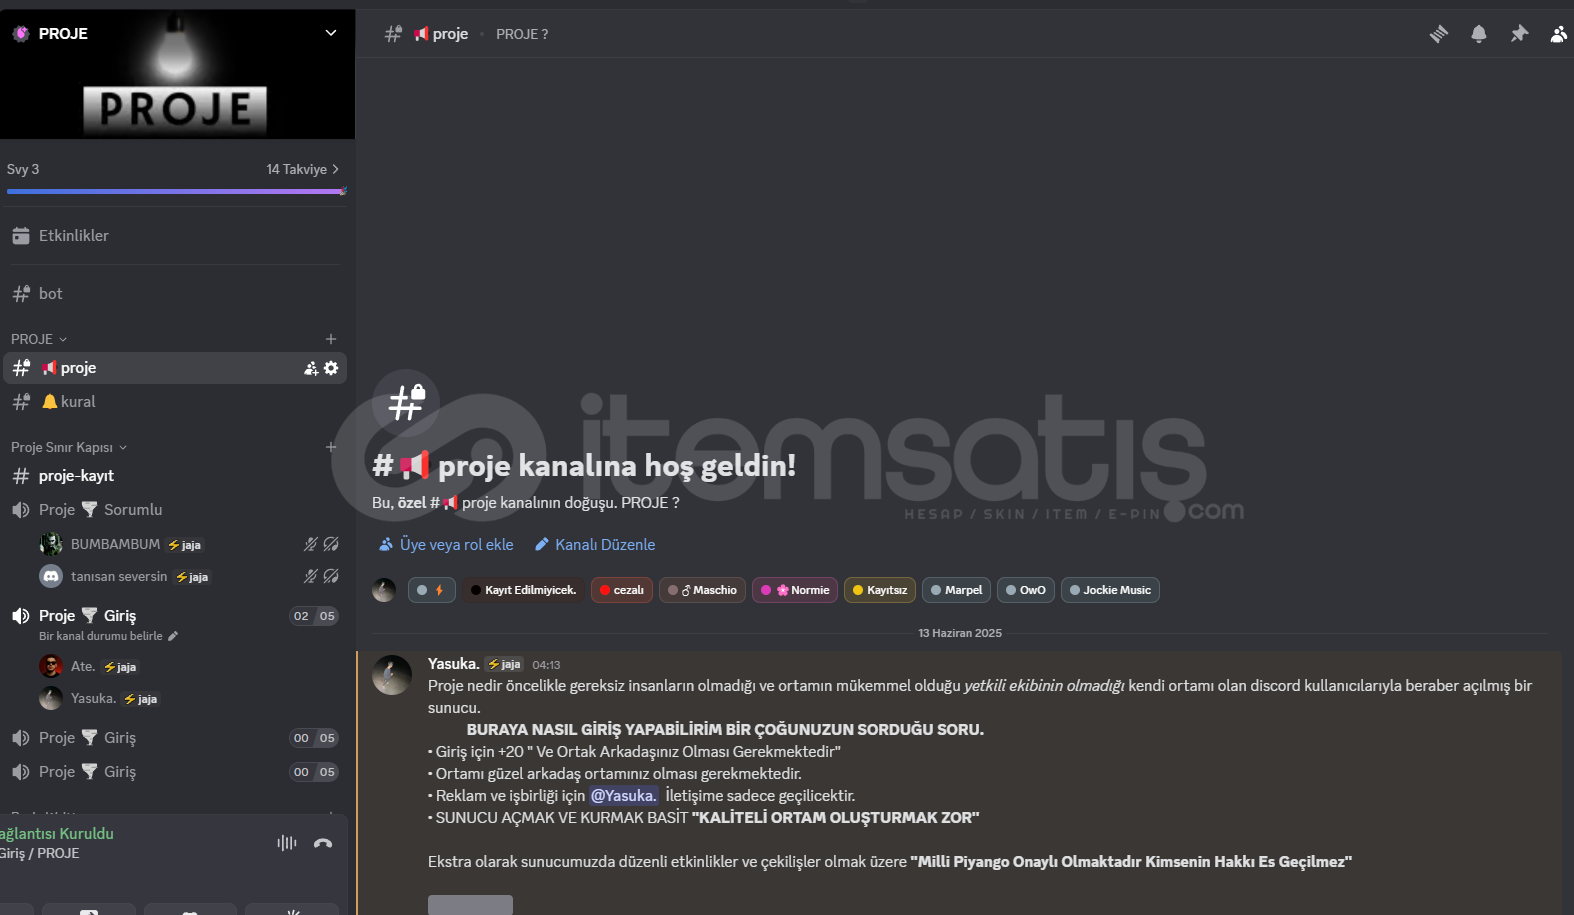1574x915 pixels.
Task: Click tanısan seversin's deafened headphone icon
Action: [331, 576]
